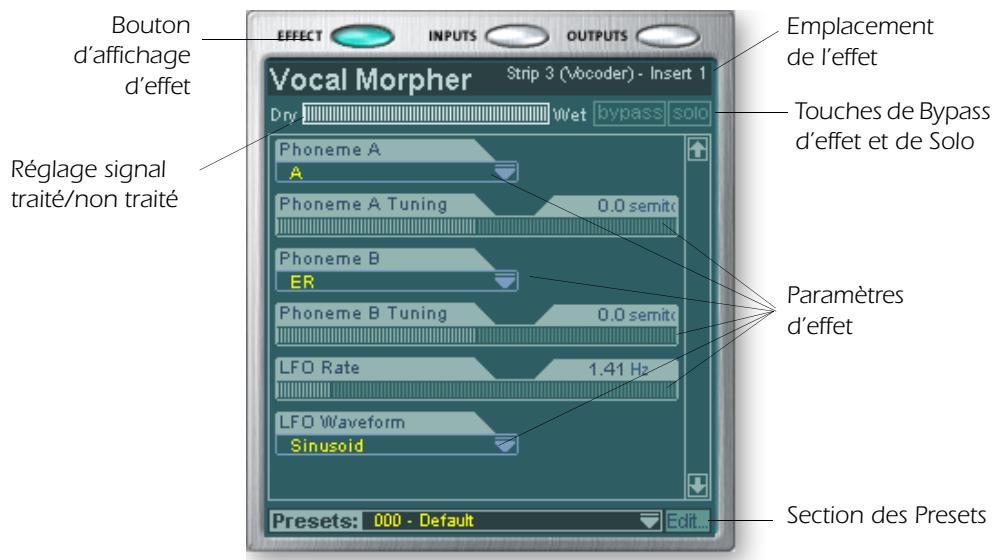Click the OUTPUTS oval button

(666, 37)
